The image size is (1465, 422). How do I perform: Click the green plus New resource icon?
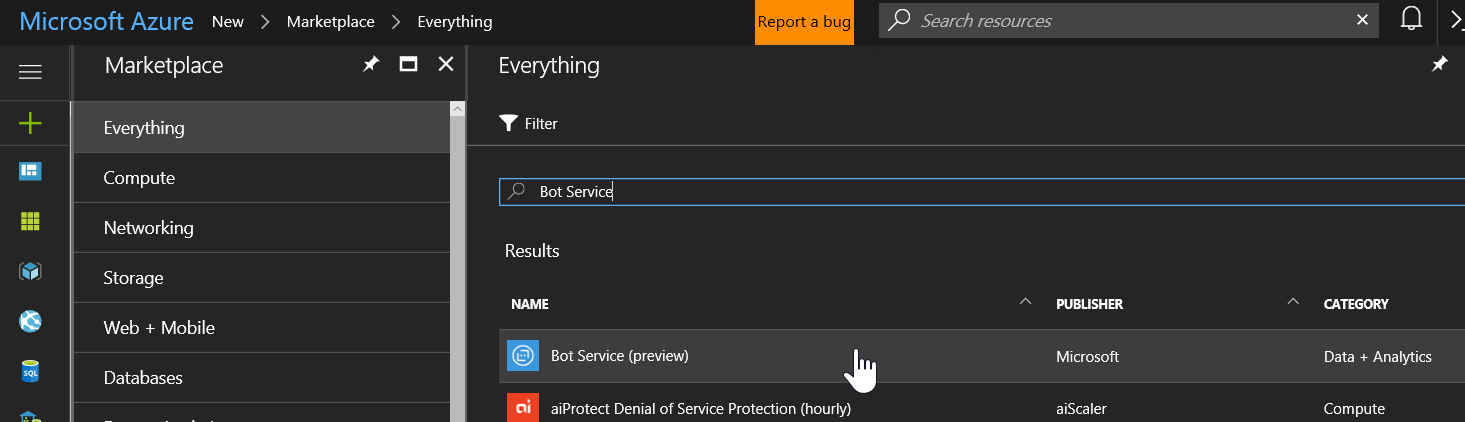[30, 123]
